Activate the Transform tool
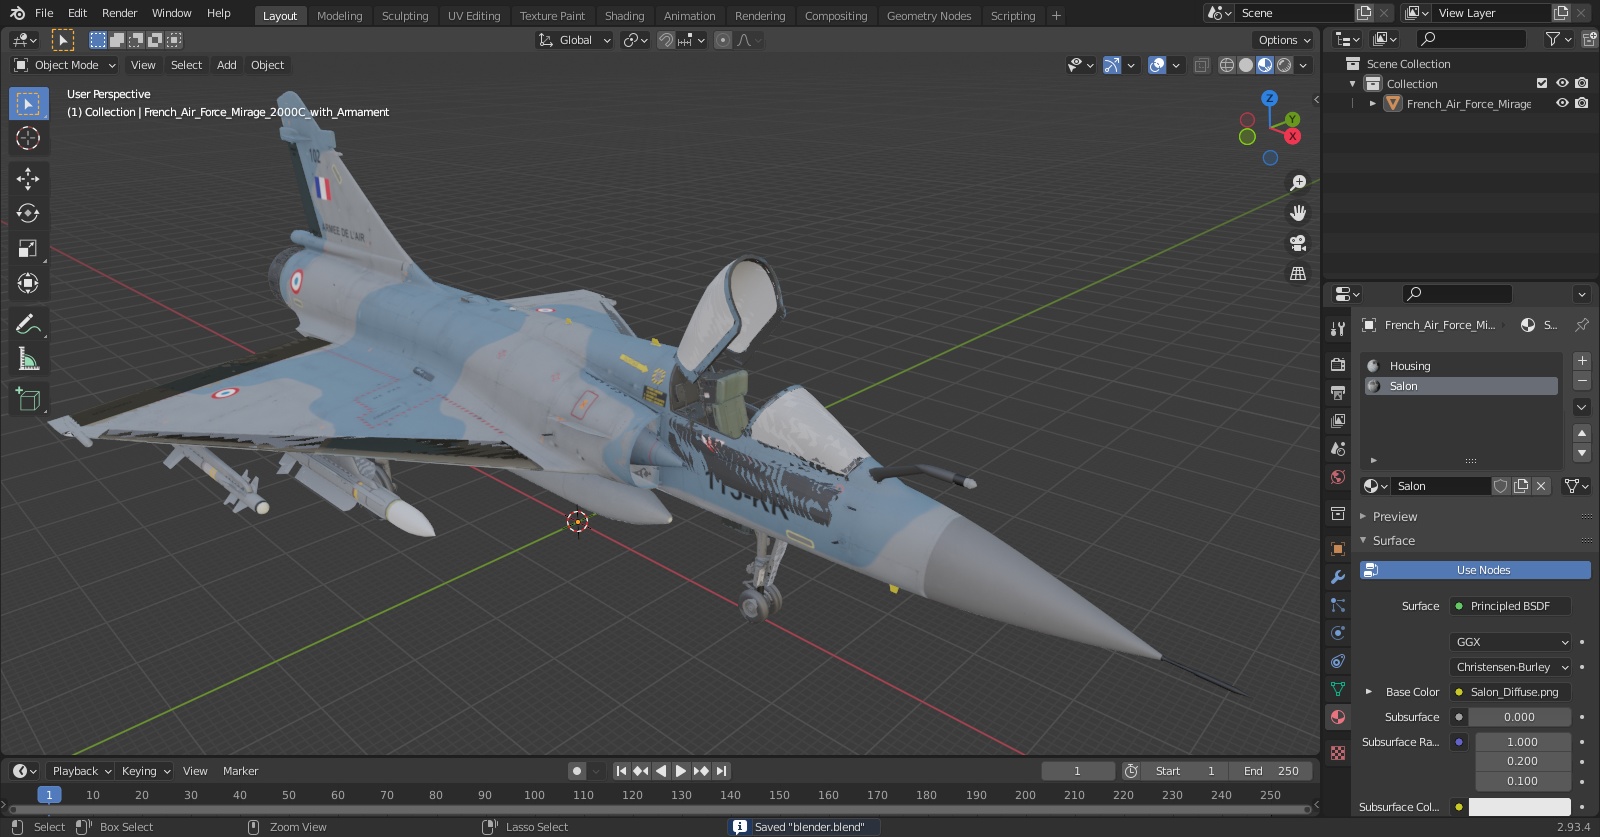Viewport: 1600px width, 837px height. pos(28,283)
